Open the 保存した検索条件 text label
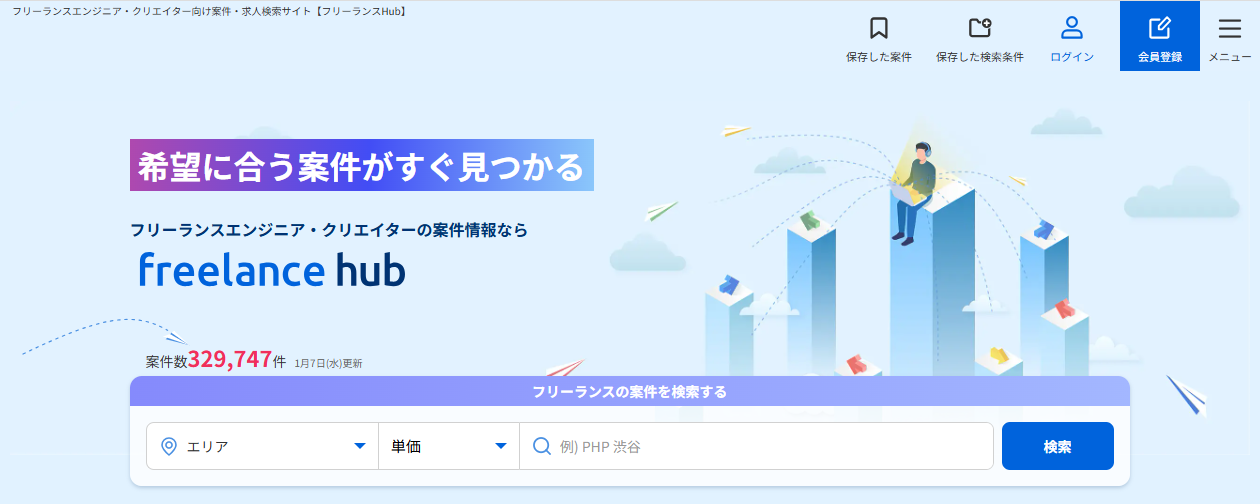 (979, 57)
